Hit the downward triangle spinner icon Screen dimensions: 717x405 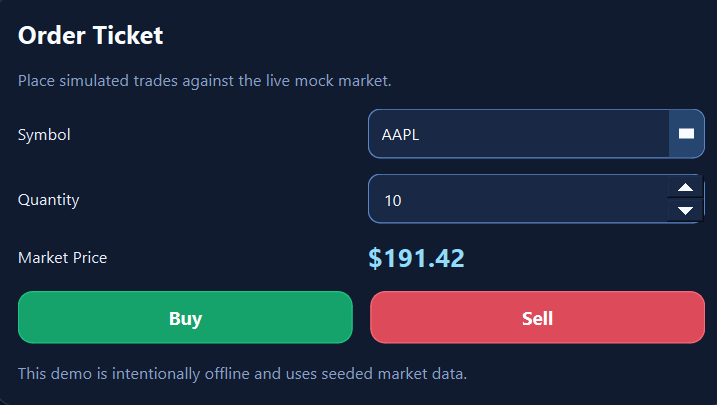pyautogui.click(x=685, y=211)
